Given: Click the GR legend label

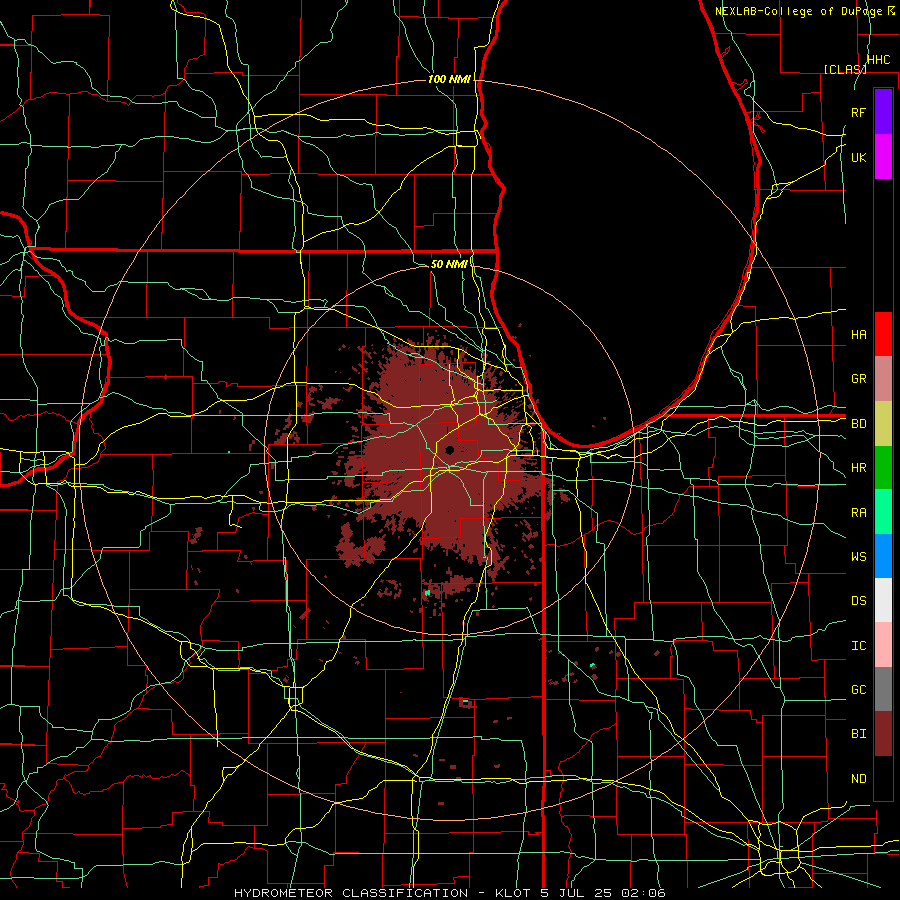Looking at the screenshot, I should coord(859,378).
